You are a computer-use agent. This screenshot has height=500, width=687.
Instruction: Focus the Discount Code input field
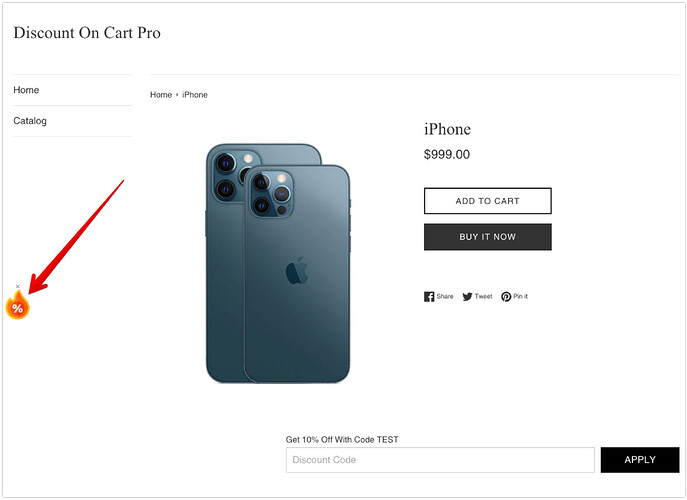pos(440,460)
